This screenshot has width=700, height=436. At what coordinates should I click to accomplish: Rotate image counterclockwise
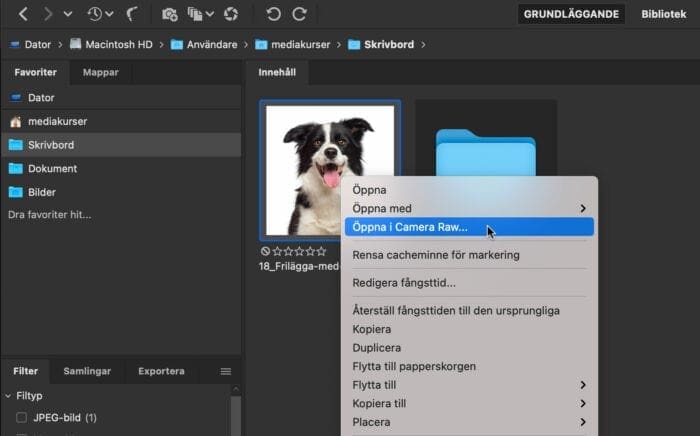[x=273, y=14]
